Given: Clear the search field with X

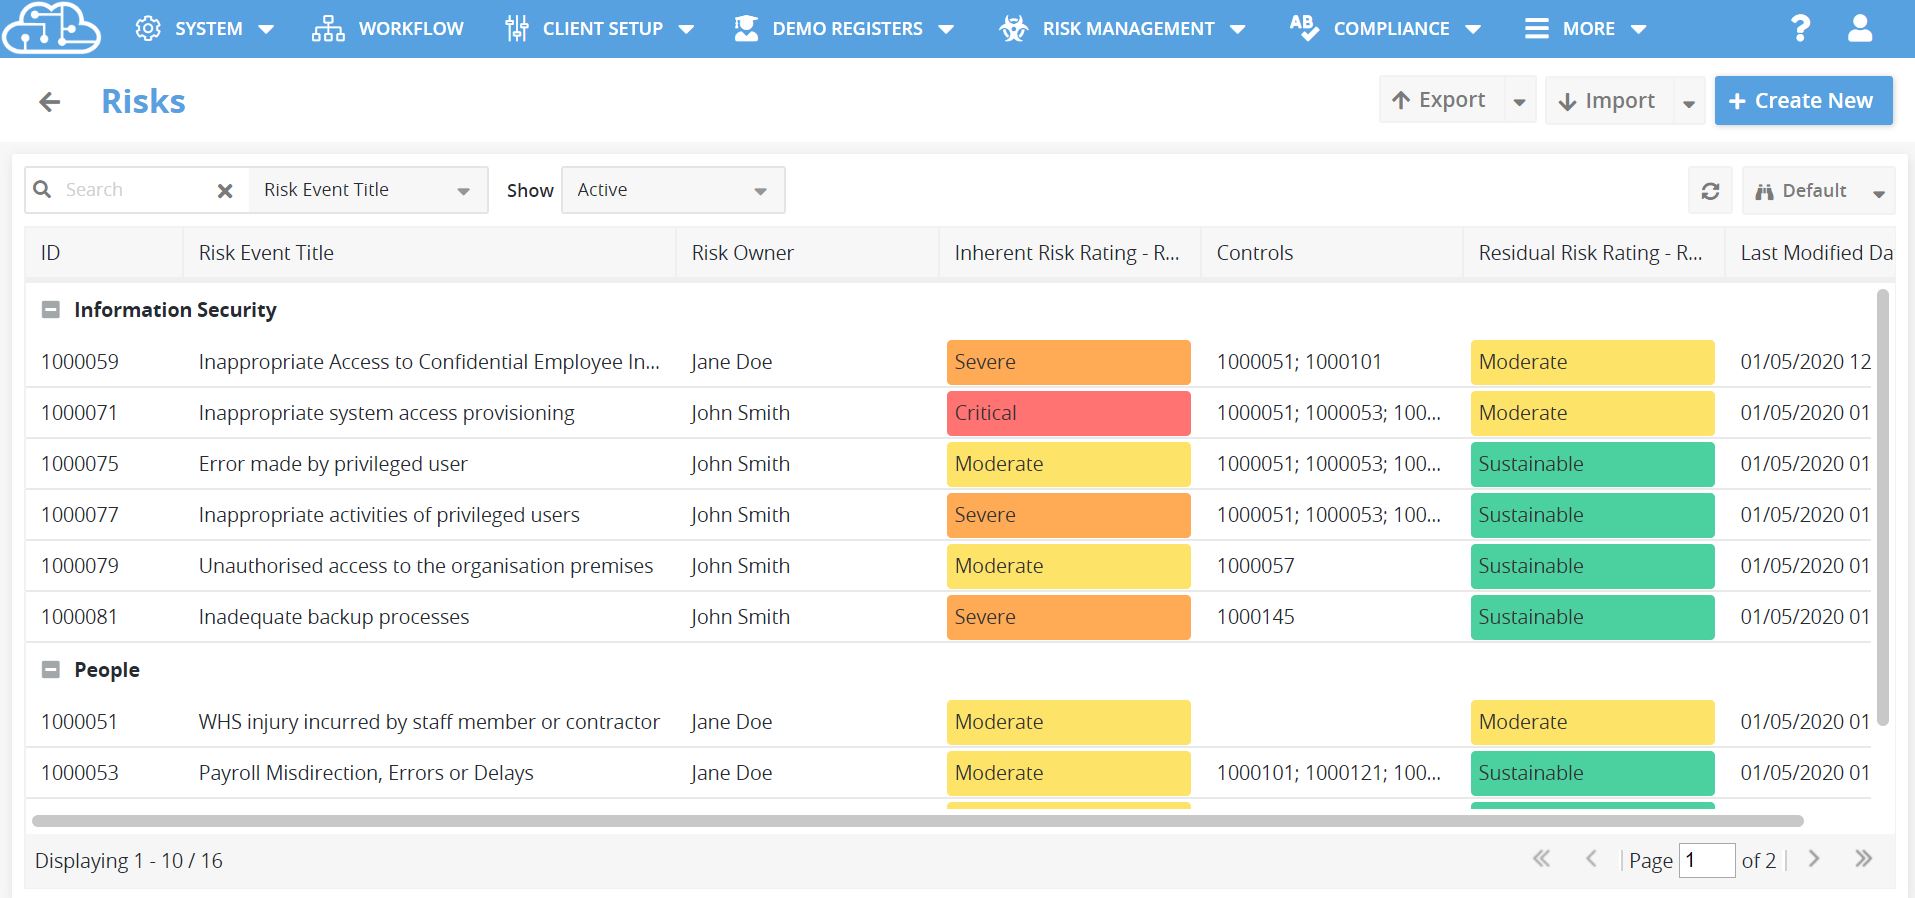Looking at the screenshot, I should pos(225,190).
